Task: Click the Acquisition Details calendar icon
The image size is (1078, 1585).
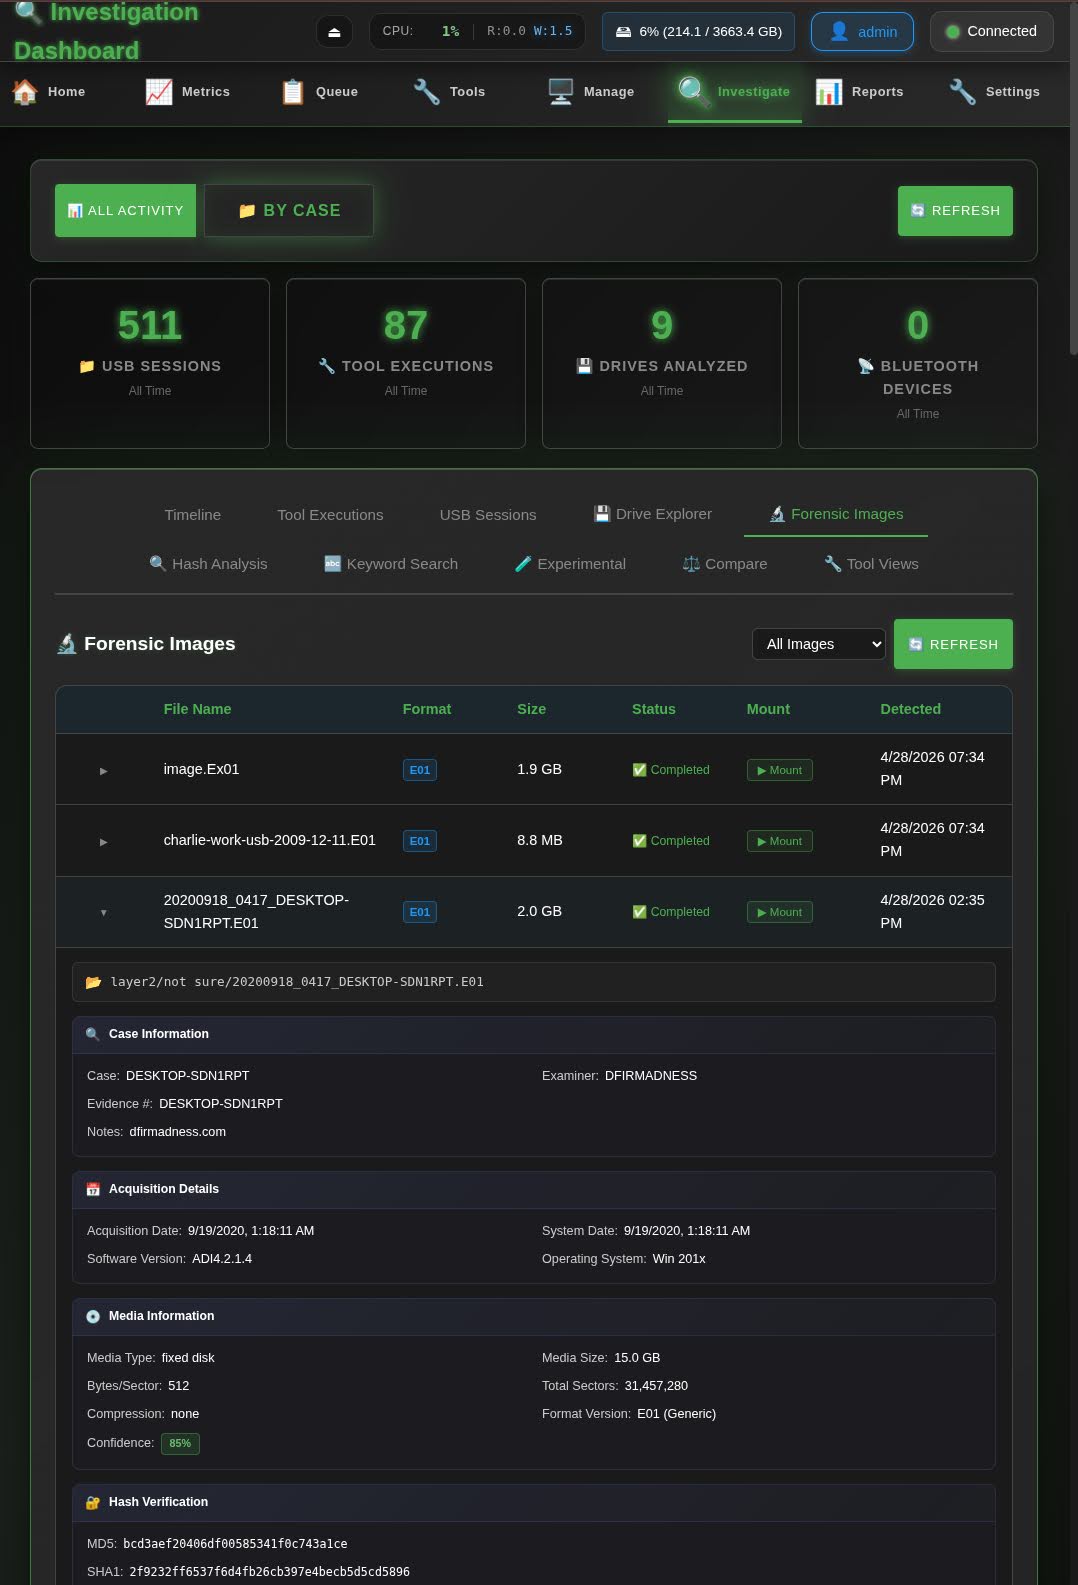Action: click(x=93, y=1189)
